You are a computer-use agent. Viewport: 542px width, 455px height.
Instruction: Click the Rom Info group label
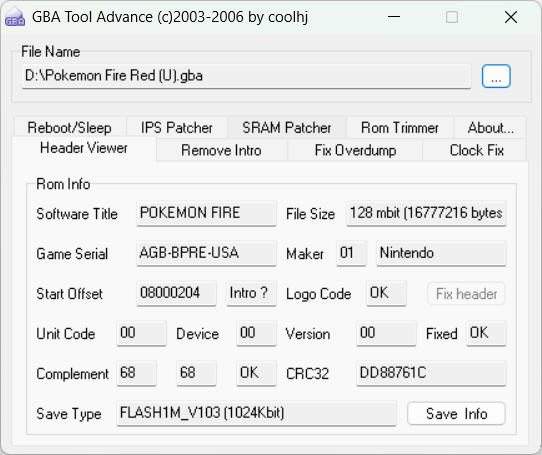click(63, 184)
